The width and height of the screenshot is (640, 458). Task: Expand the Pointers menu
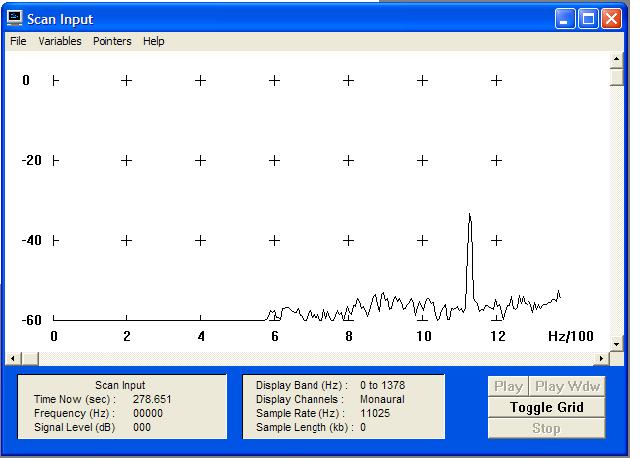(x=112, y=41)
